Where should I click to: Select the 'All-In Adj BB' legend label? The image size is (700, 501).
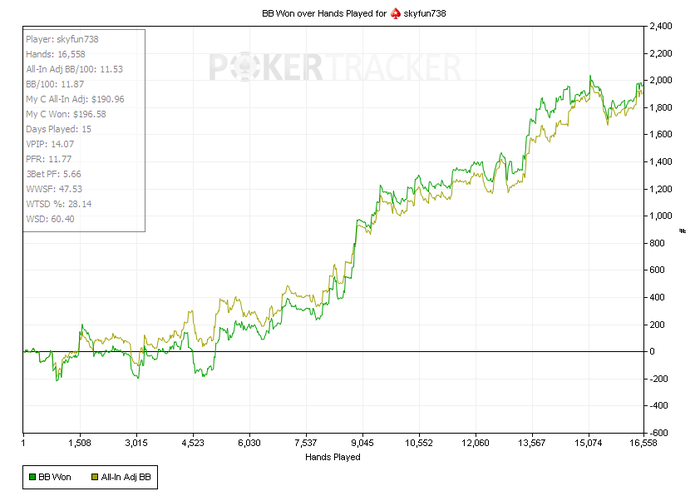[126, 477]
